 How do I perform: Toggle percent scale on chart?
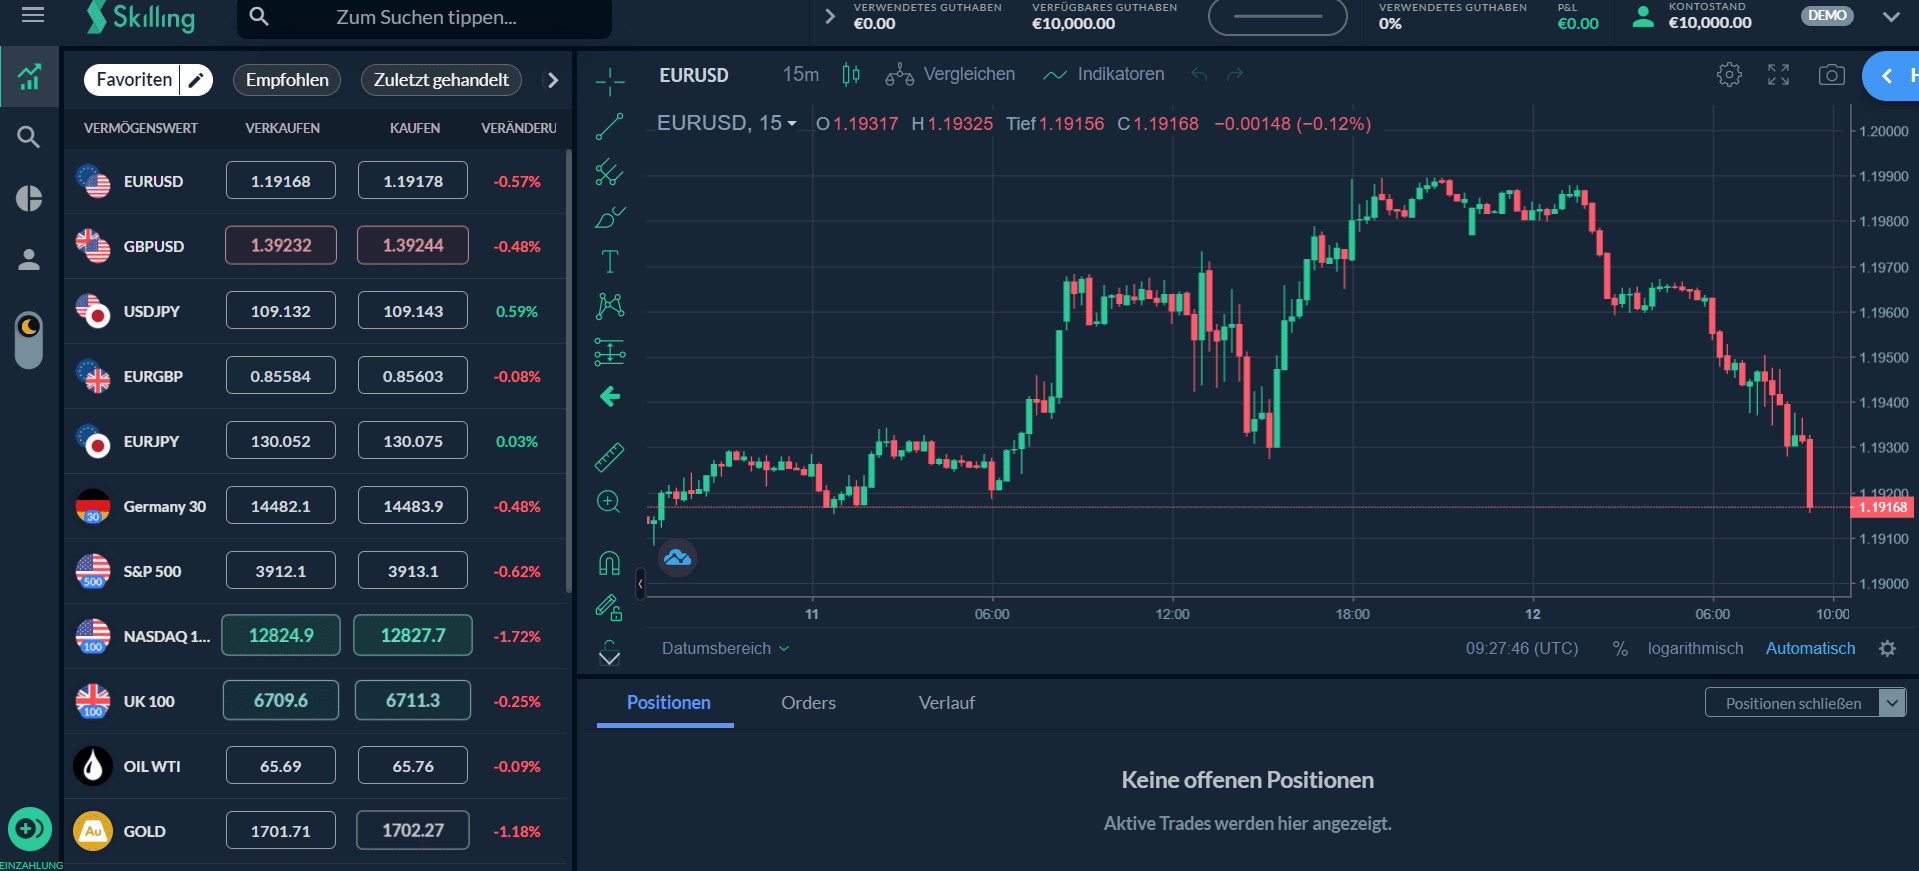point(1620,649)
